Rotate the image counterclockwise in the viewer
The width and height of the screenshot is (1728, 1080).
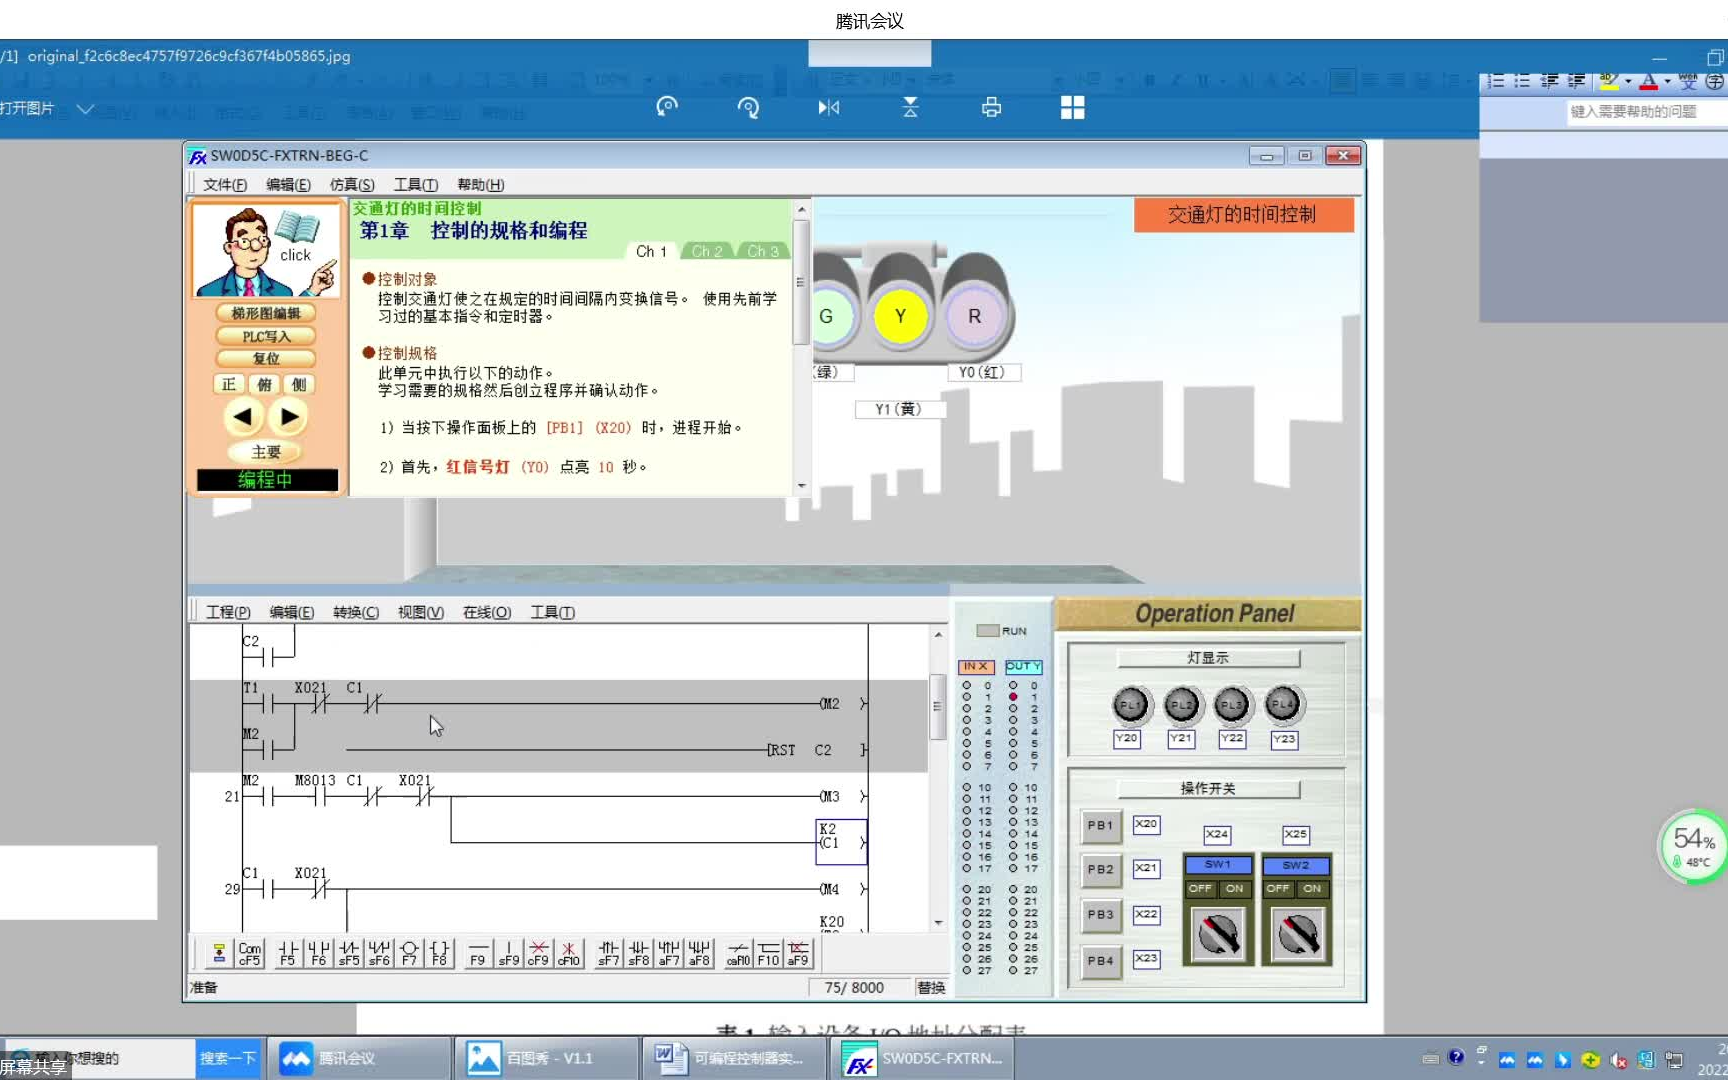[665, 107]
